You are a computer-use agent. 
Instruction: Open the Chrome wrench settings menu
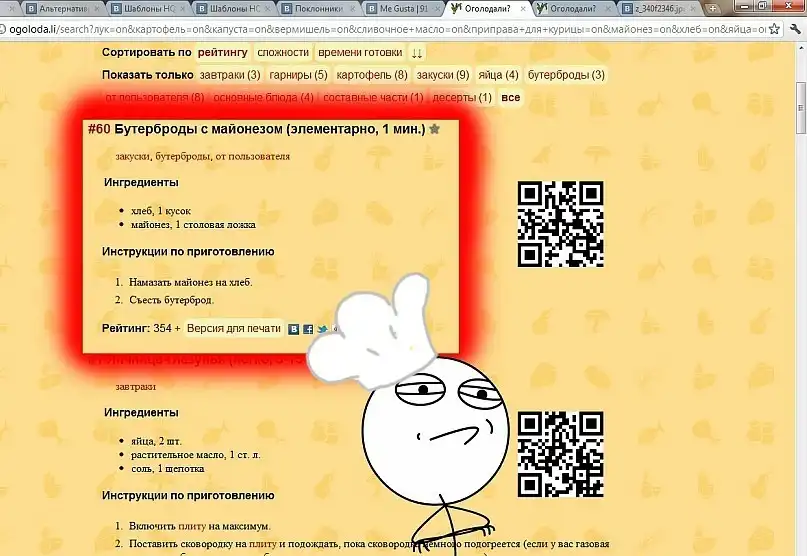point(795,29)
